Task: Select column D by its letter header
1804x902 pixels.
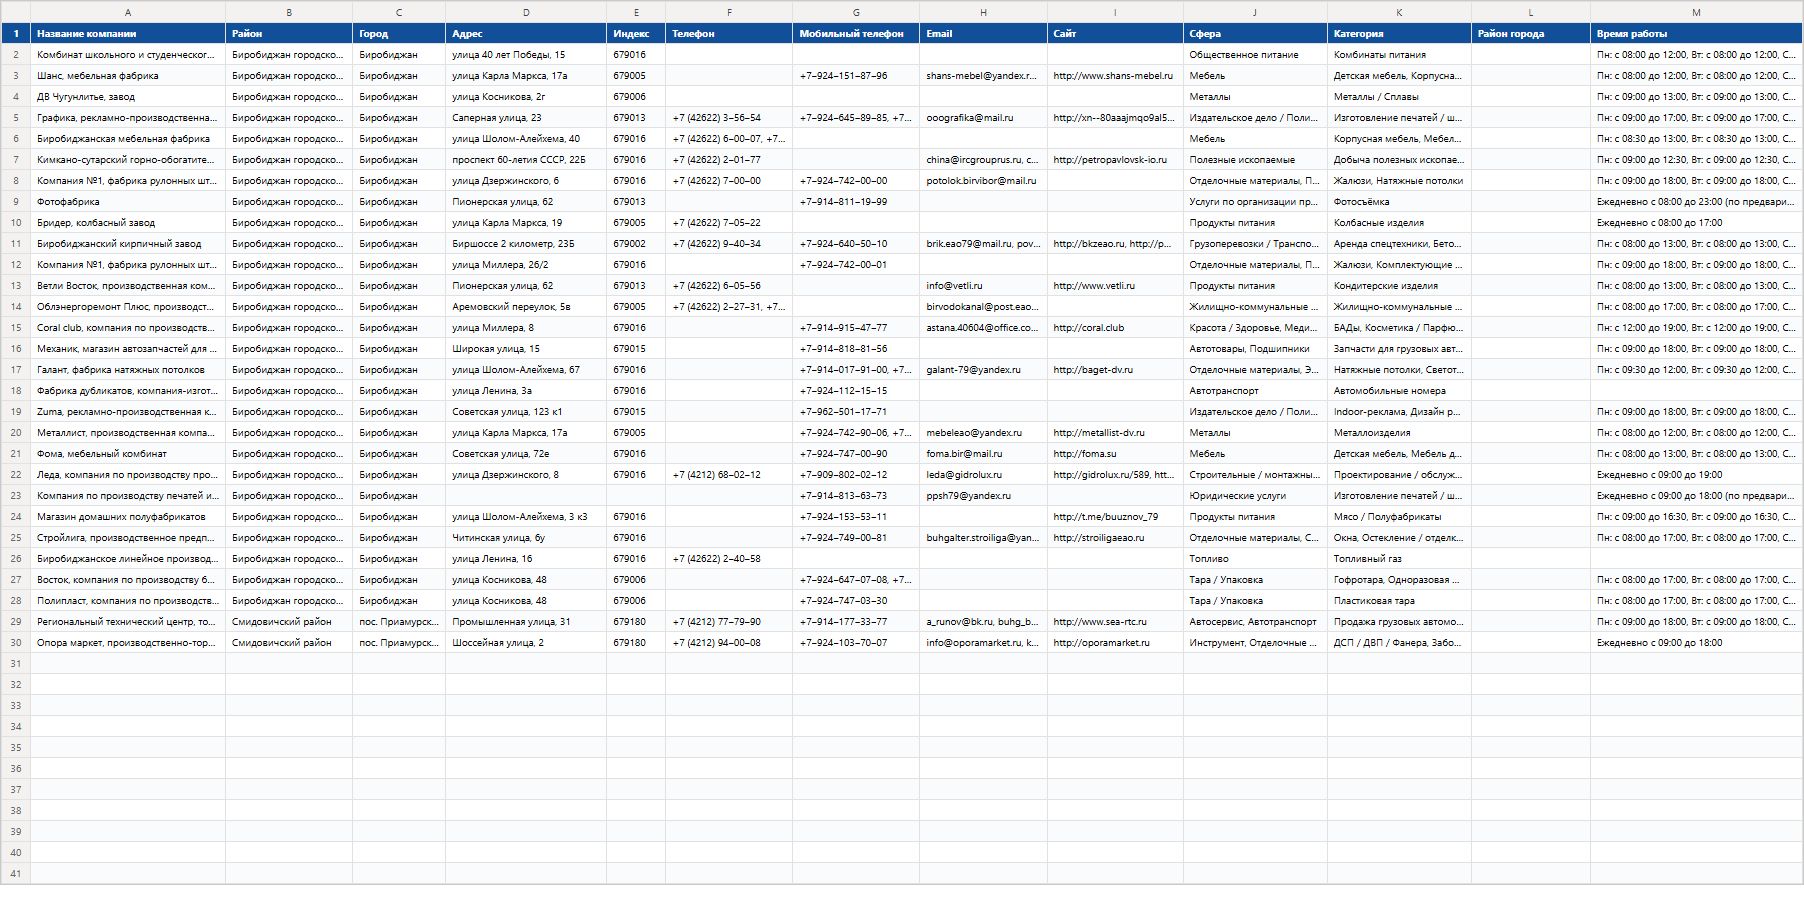Action: pyautogui.click(x=526, y=12)
